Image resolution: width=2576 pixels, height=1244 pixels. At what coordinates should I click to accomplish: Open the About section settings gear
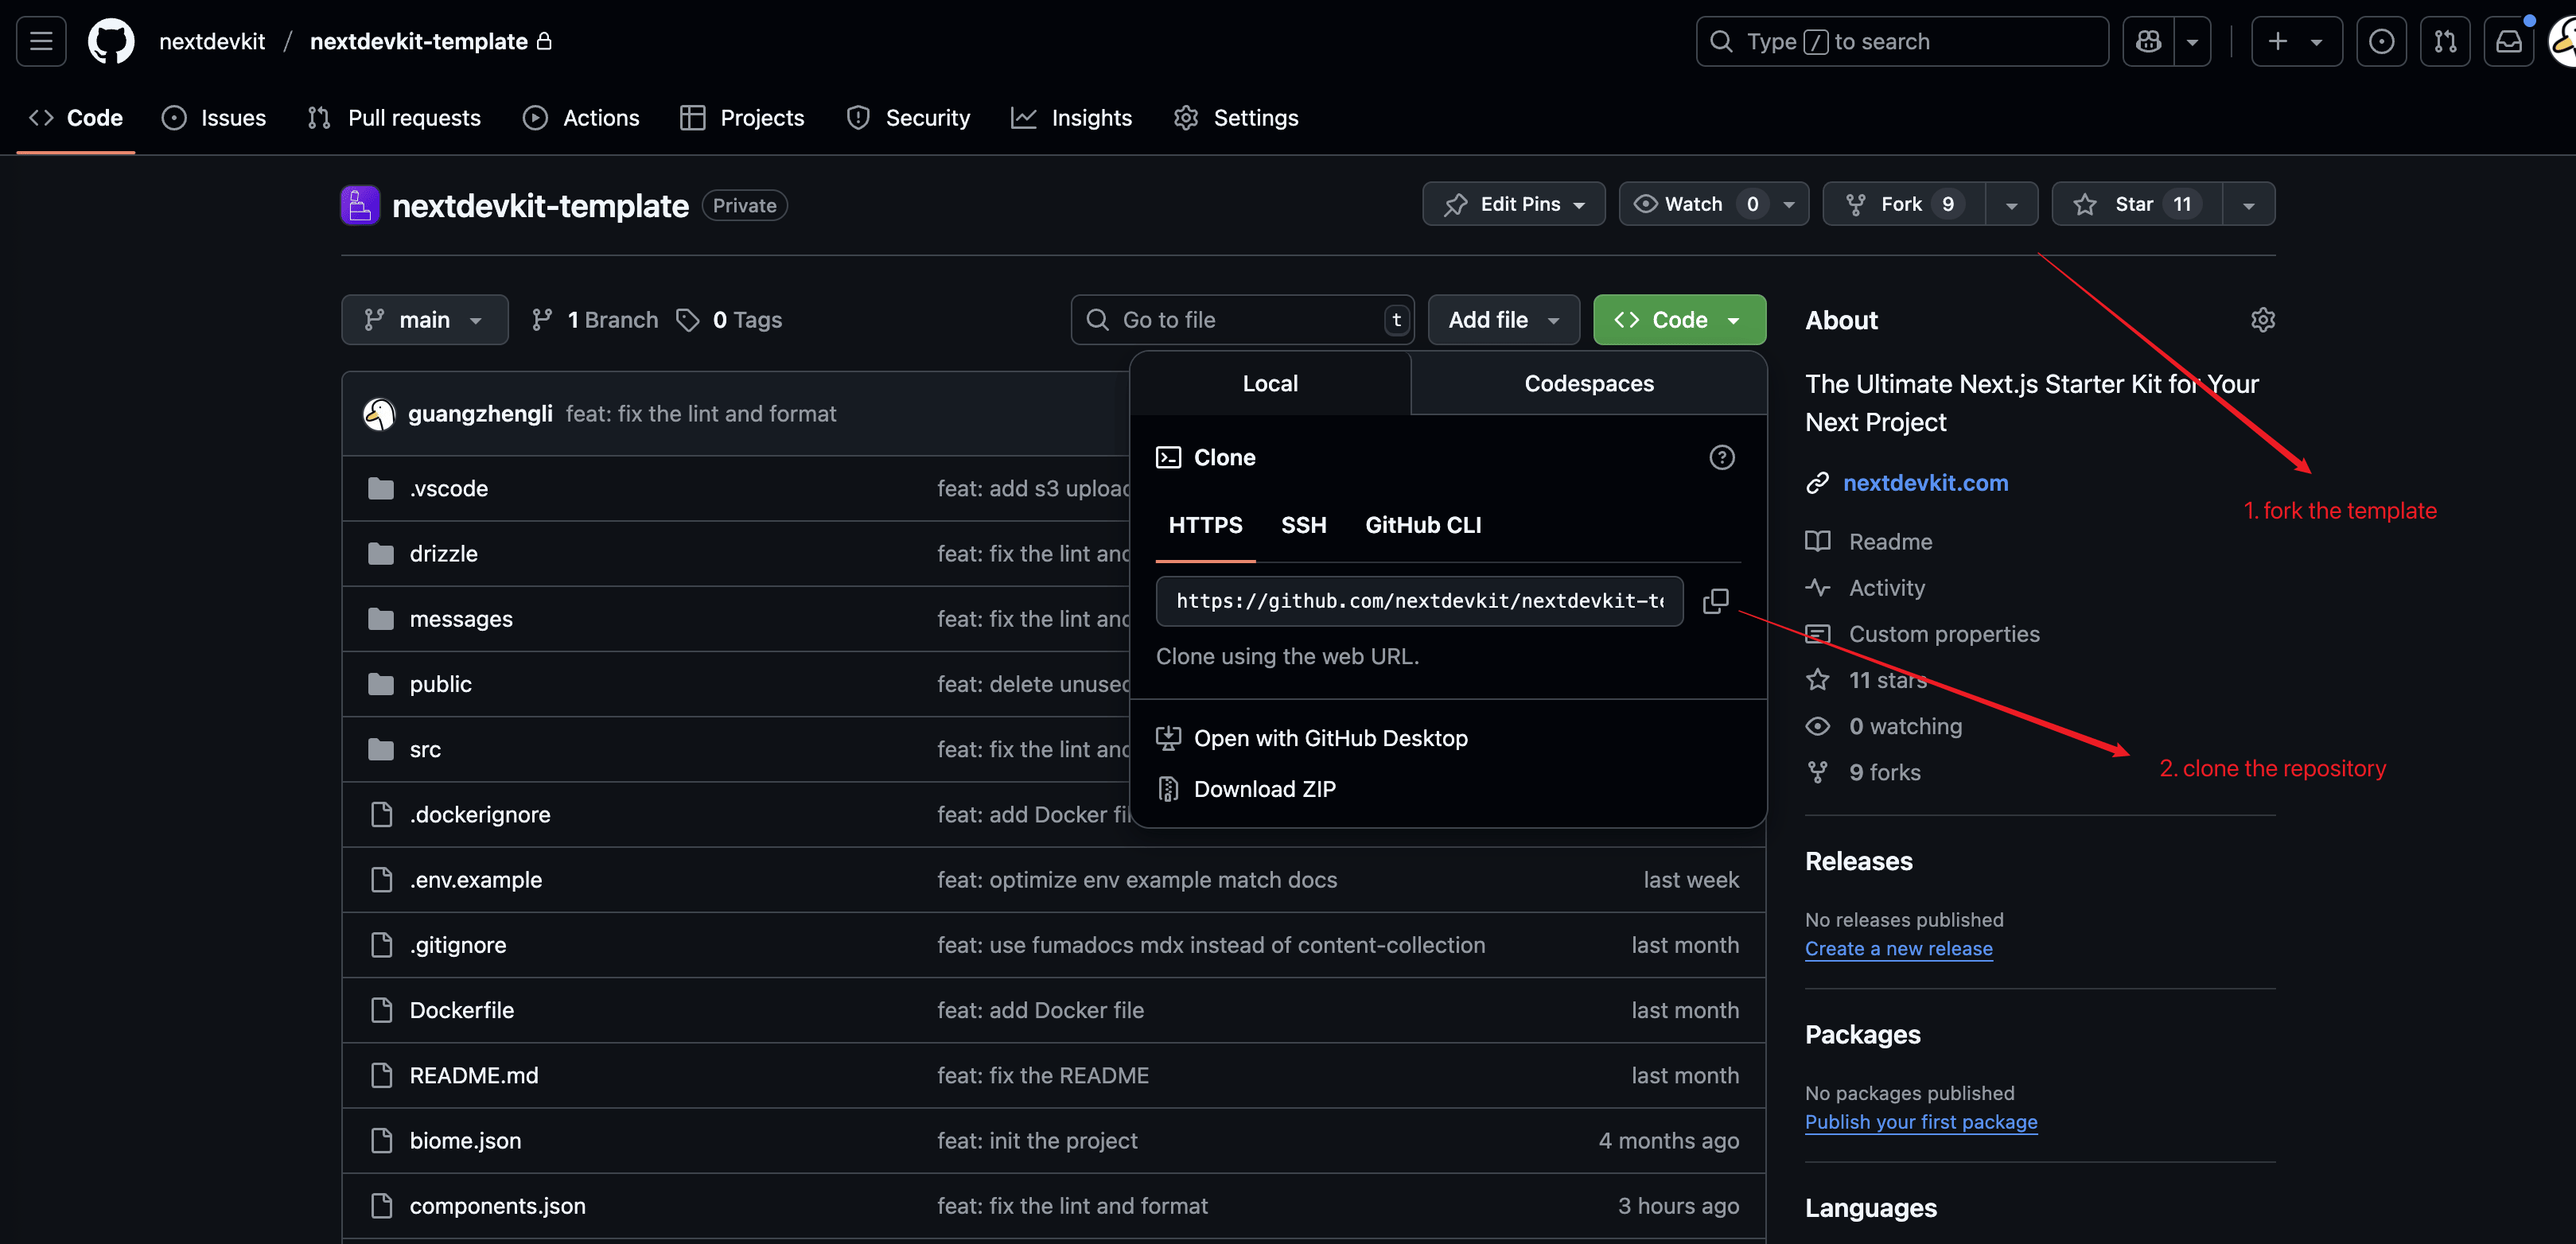coord(2262,320)
